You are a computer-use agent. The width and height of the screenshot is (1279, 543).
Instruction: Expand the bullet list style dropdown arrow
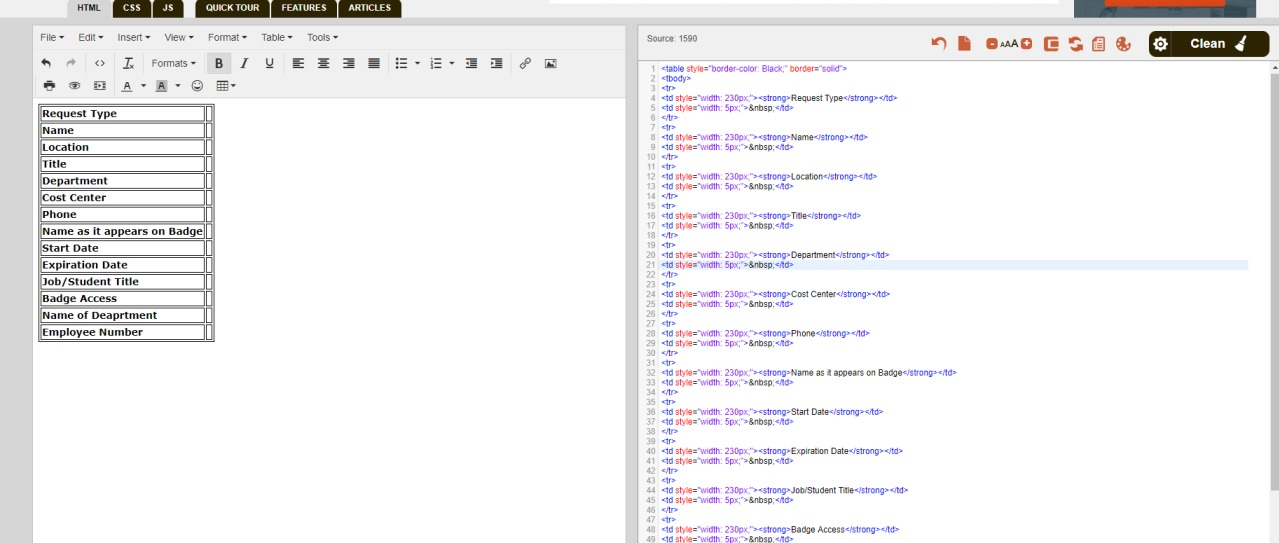point(417,63)
